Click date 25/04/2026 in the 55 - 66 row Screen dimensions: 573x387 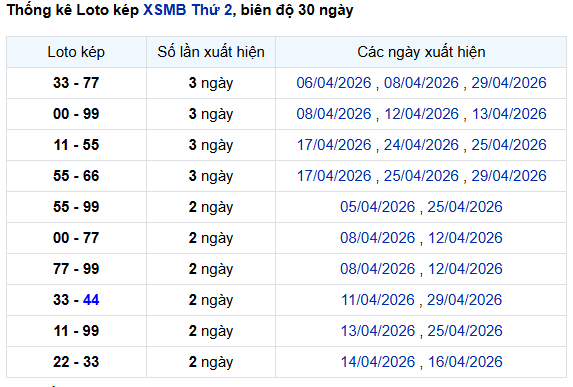[421, 176]
